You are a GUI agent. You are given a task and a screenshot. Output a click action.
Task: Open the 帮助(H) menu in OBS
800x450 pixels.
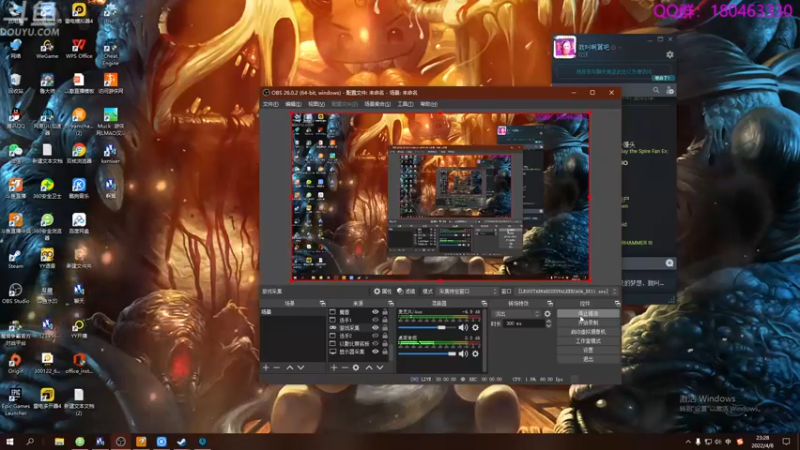click(x=429, y=104)
